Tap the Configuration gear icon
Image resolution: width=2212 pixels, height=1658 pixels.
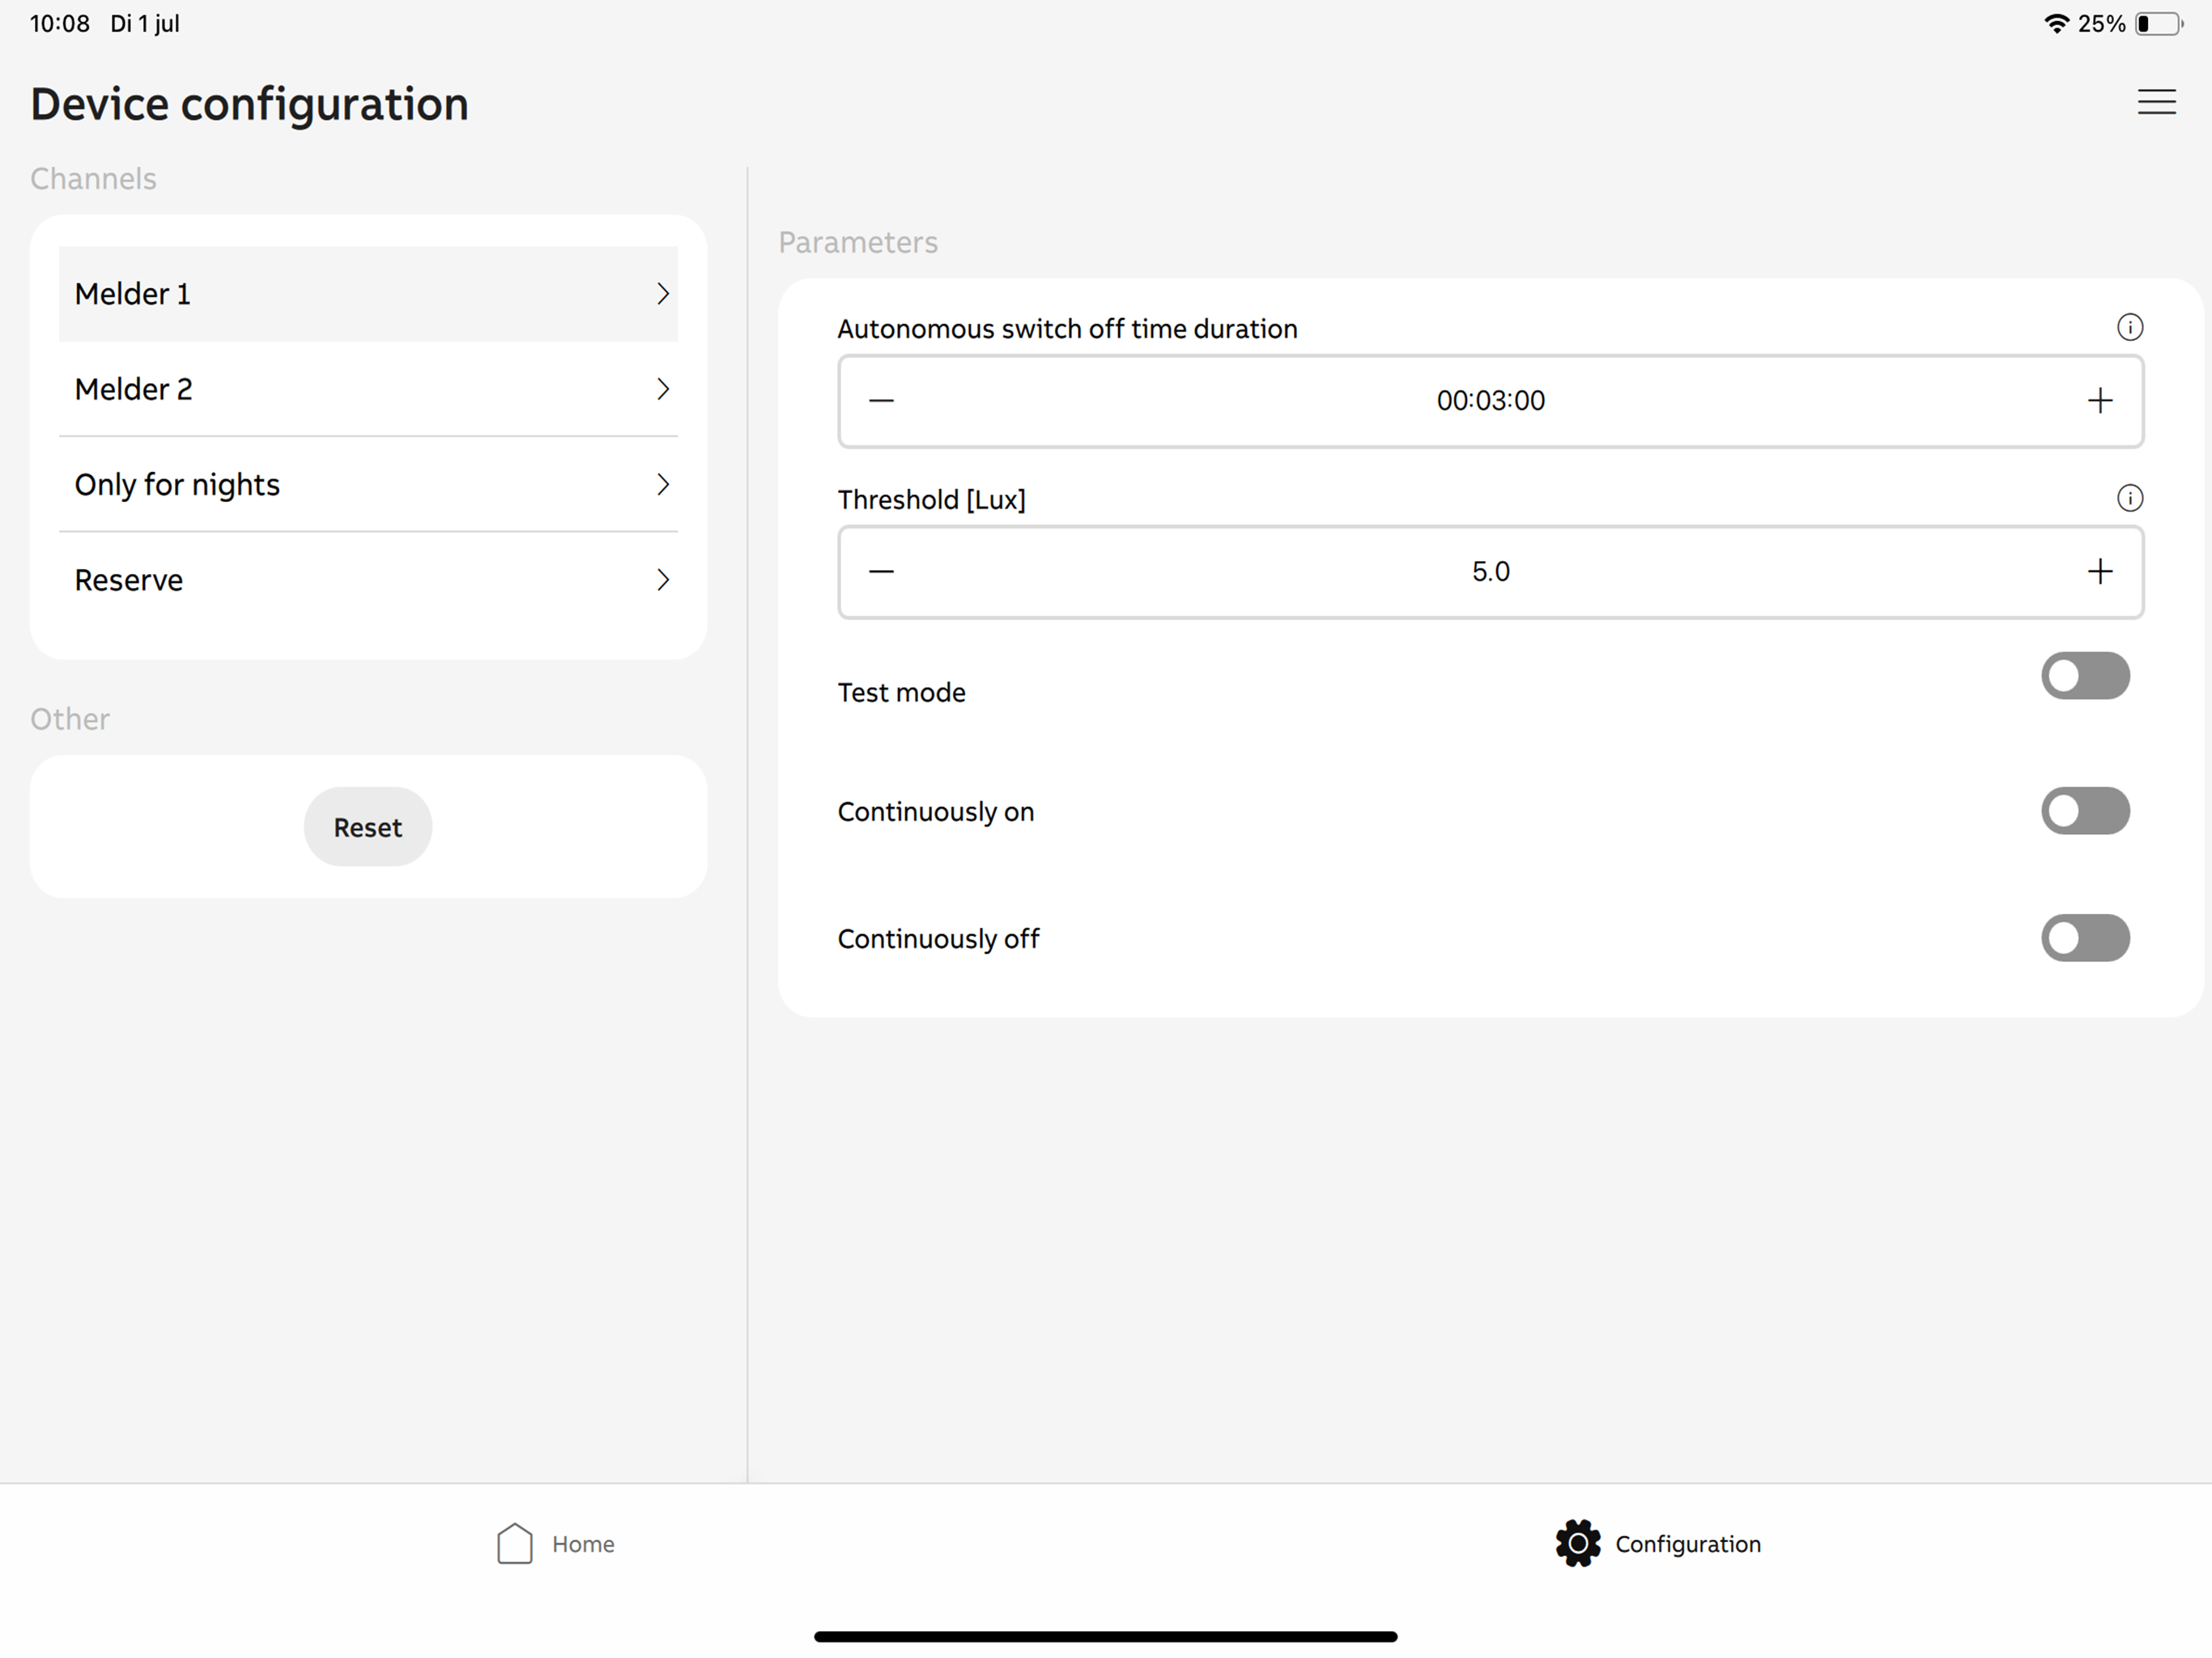click(1577, 1544)
